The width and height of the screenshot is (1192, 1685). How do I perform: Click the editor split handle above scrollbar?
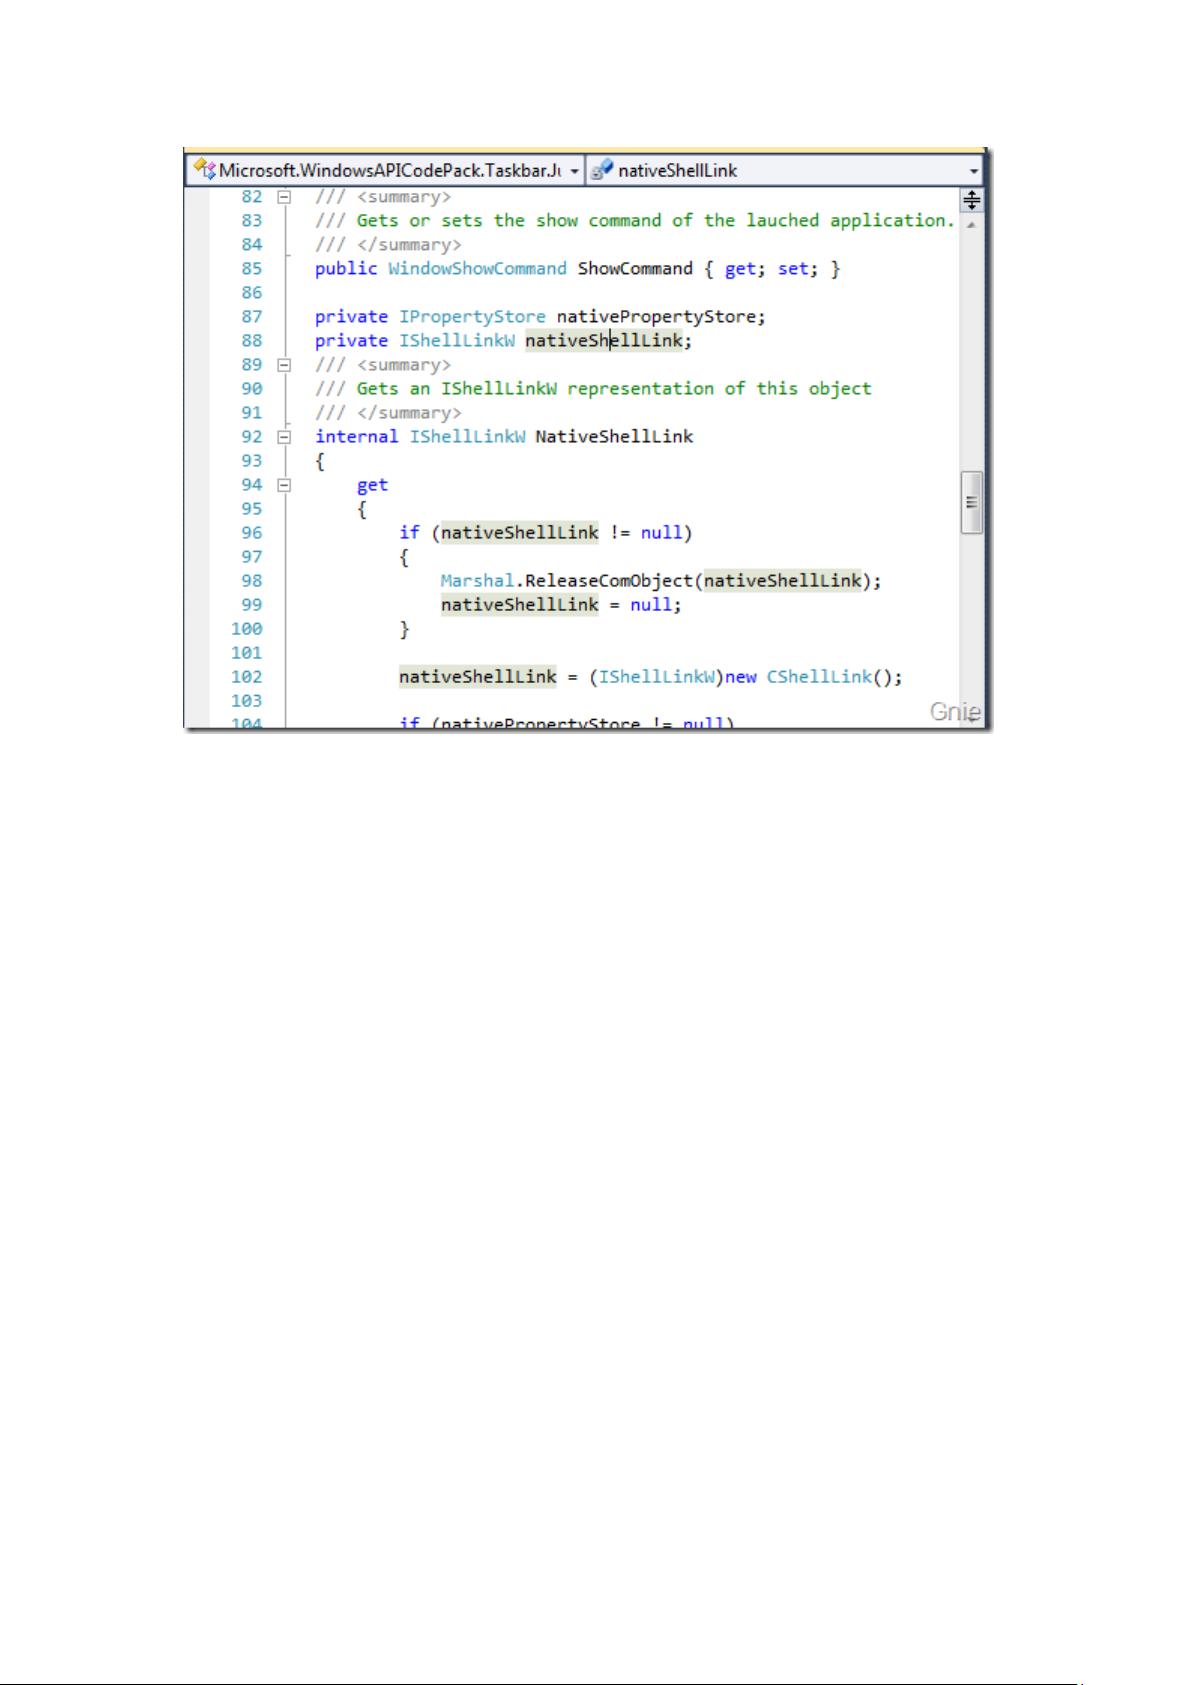971,200
